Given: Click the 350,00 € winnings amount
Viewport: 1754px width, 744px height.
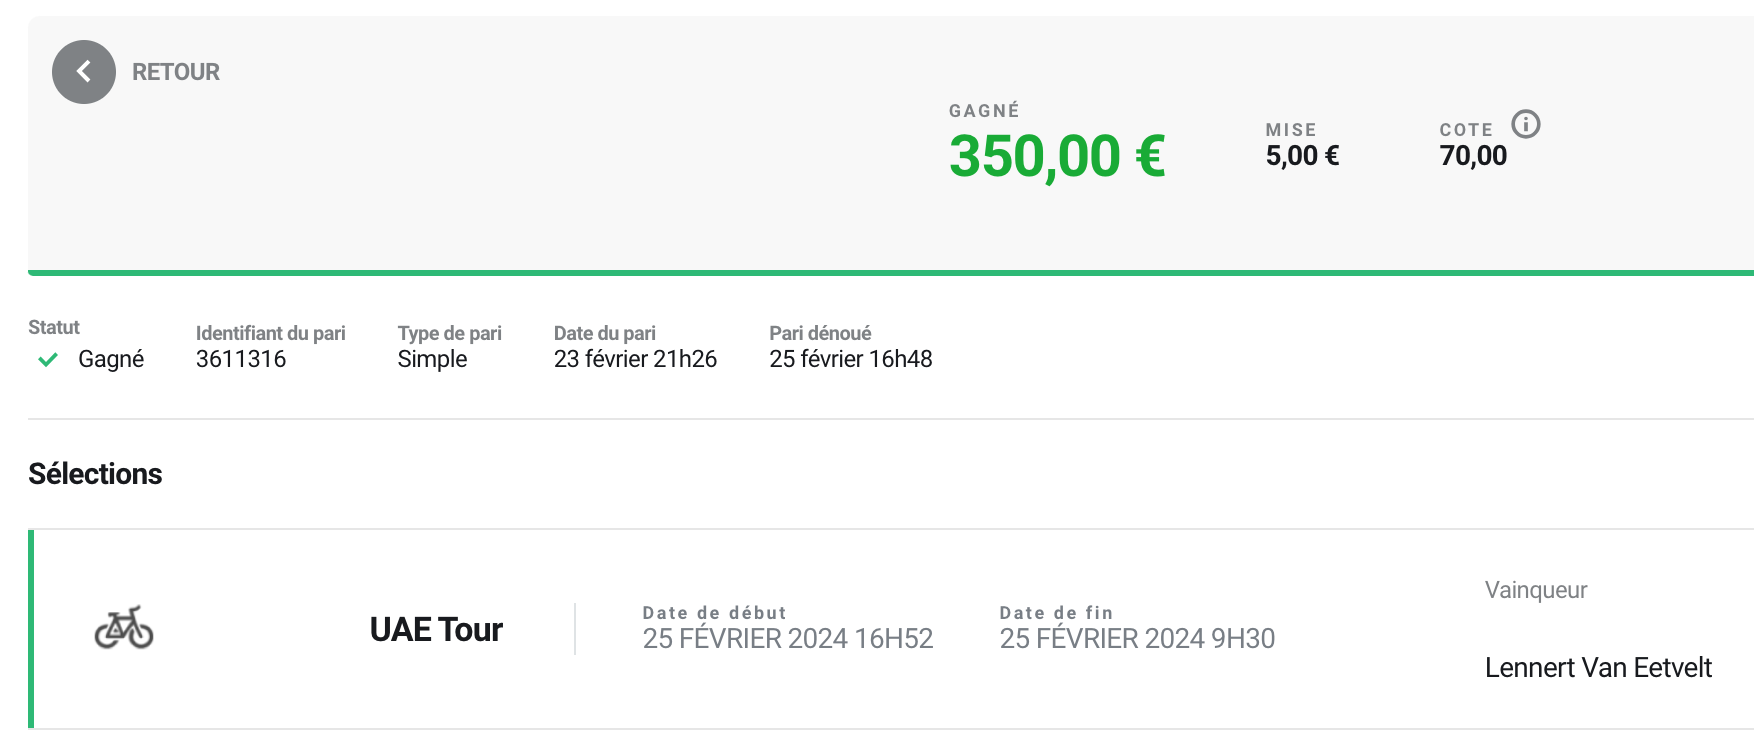Looking at the screenshot, I should pos(1056,157).
